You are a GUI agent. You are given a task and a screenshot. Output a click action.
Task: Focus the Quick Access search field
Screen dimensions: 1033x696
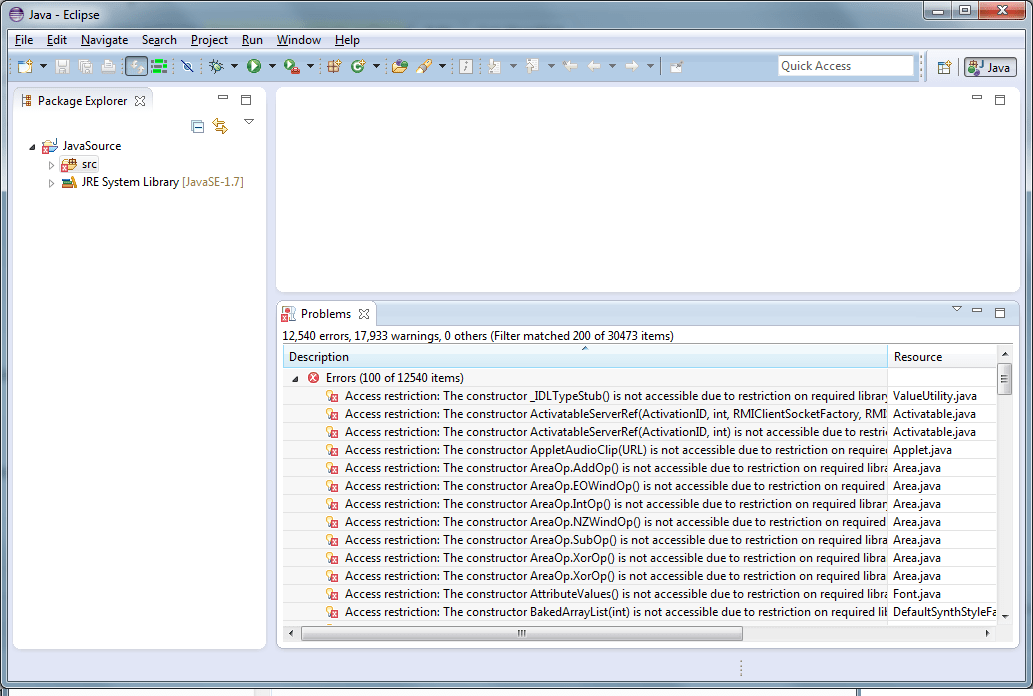coord(846,66)
